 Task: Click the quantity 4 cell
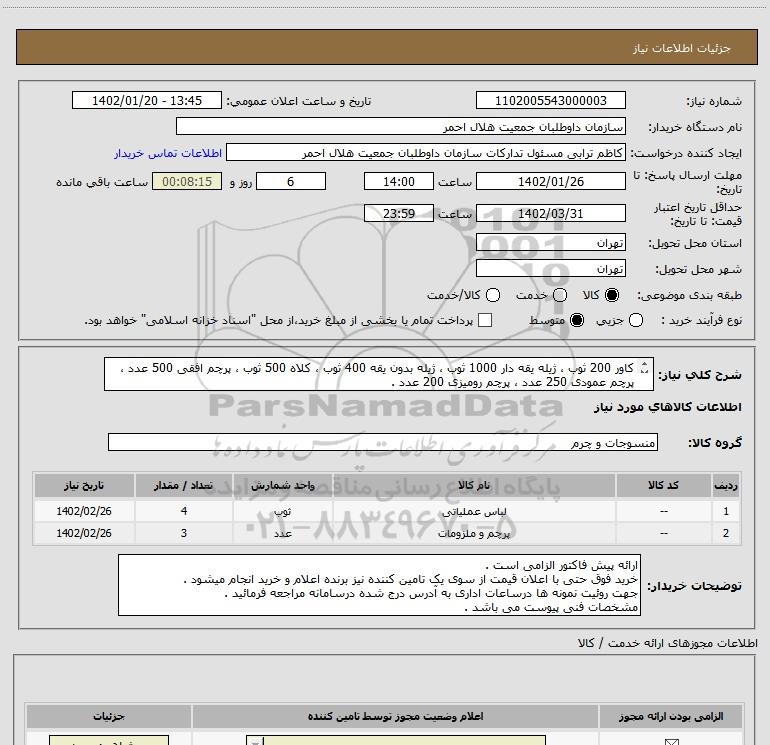[184, 511]
